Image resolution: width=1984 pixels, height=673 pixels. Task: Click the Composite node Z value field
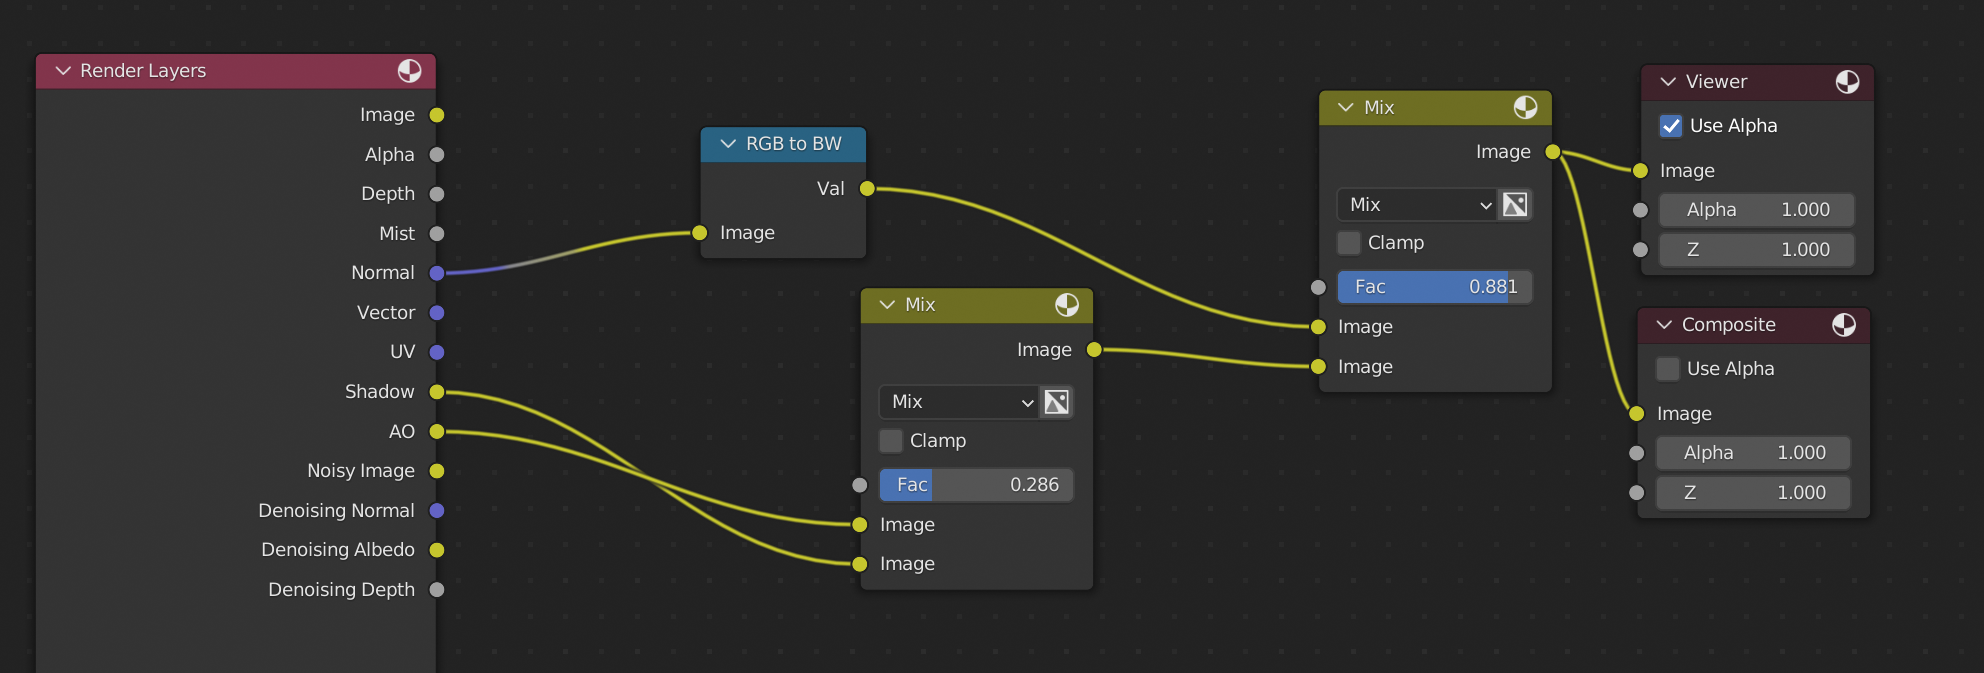click(1752, 493)
